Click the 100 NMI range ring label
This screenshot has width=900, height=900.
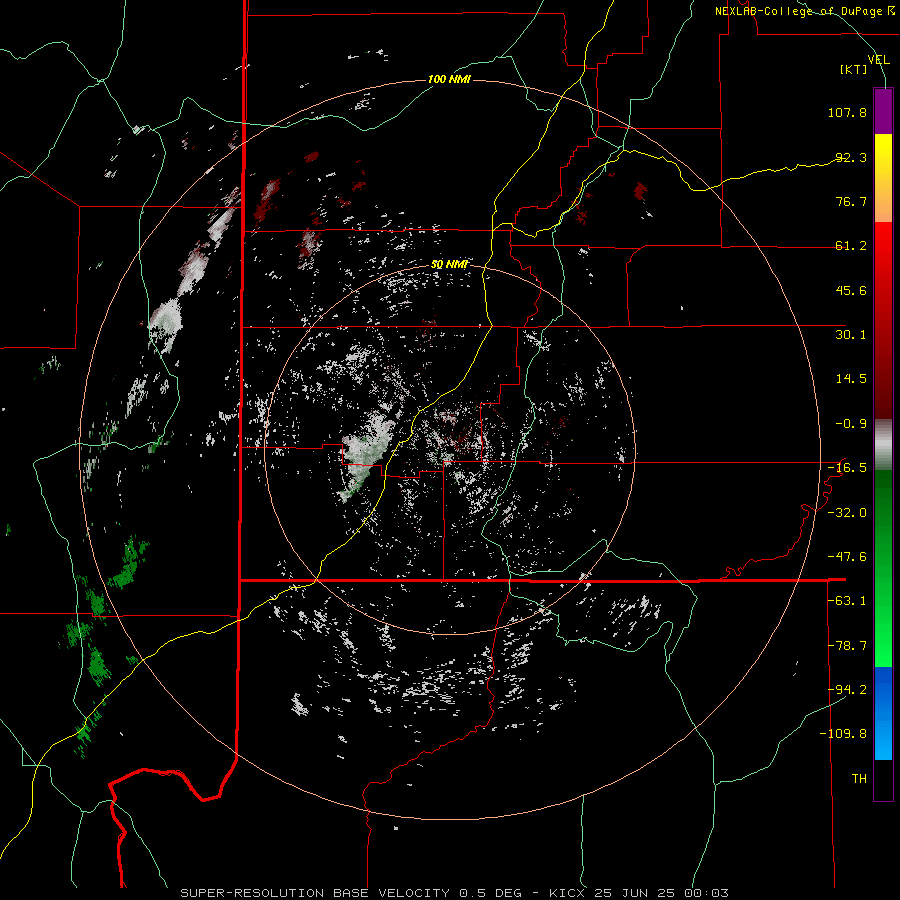click(x=449, y=79)
